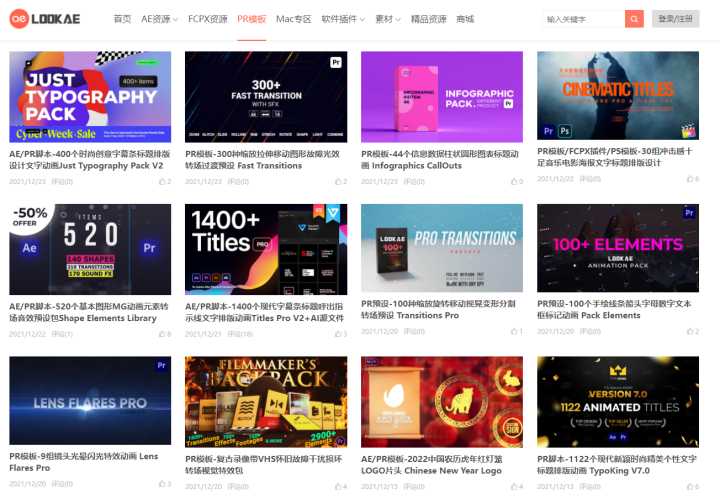Click like icon under Chinese New Year Logo post
Screen dimensions: 720x499
pos(514,487)
